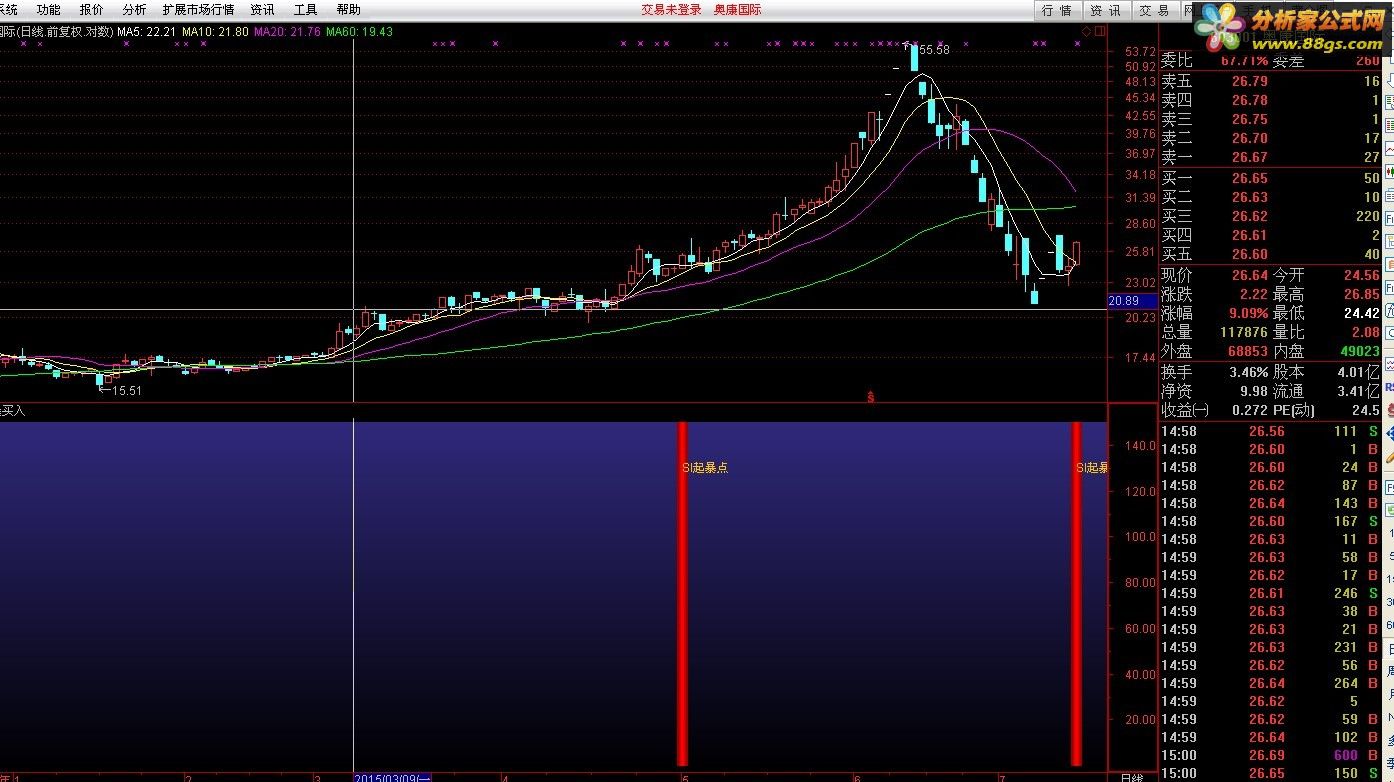This screenshot has height=782, width=1394.
Task: Click the small square icon beside the diamond icon
Action: [x=1100, y=31]
